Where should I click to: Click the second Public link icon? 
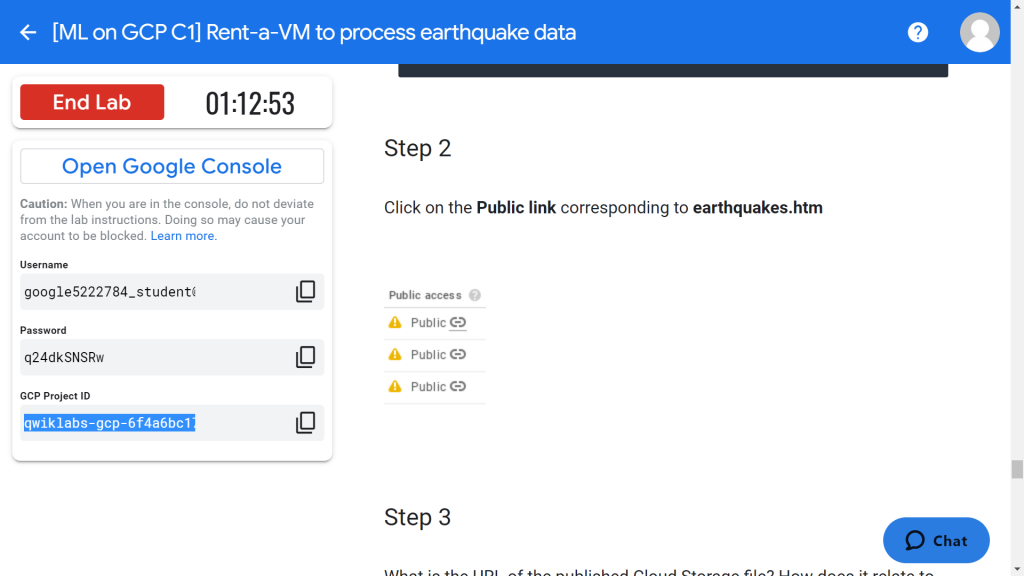pos(458,354)
